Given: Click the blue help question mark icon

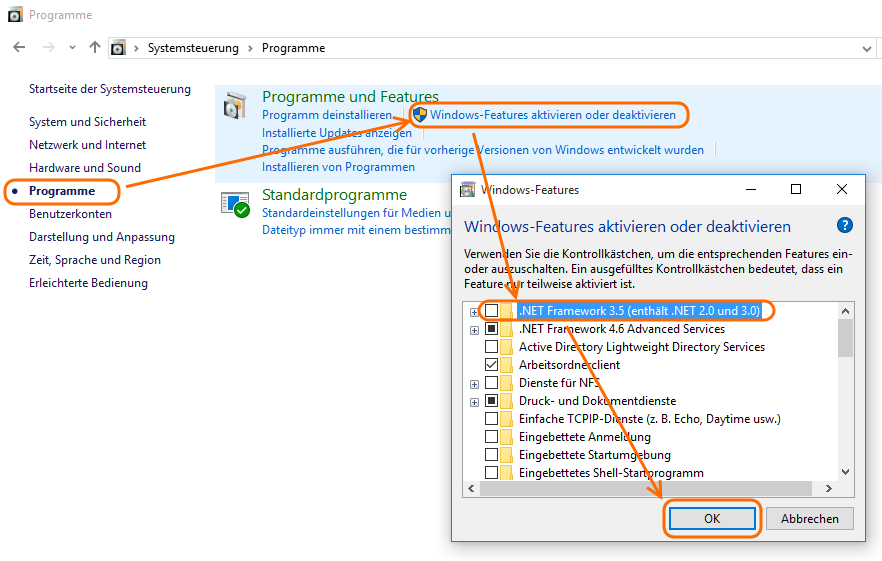Looking at the screenshot, I should [x=844, y=226].
